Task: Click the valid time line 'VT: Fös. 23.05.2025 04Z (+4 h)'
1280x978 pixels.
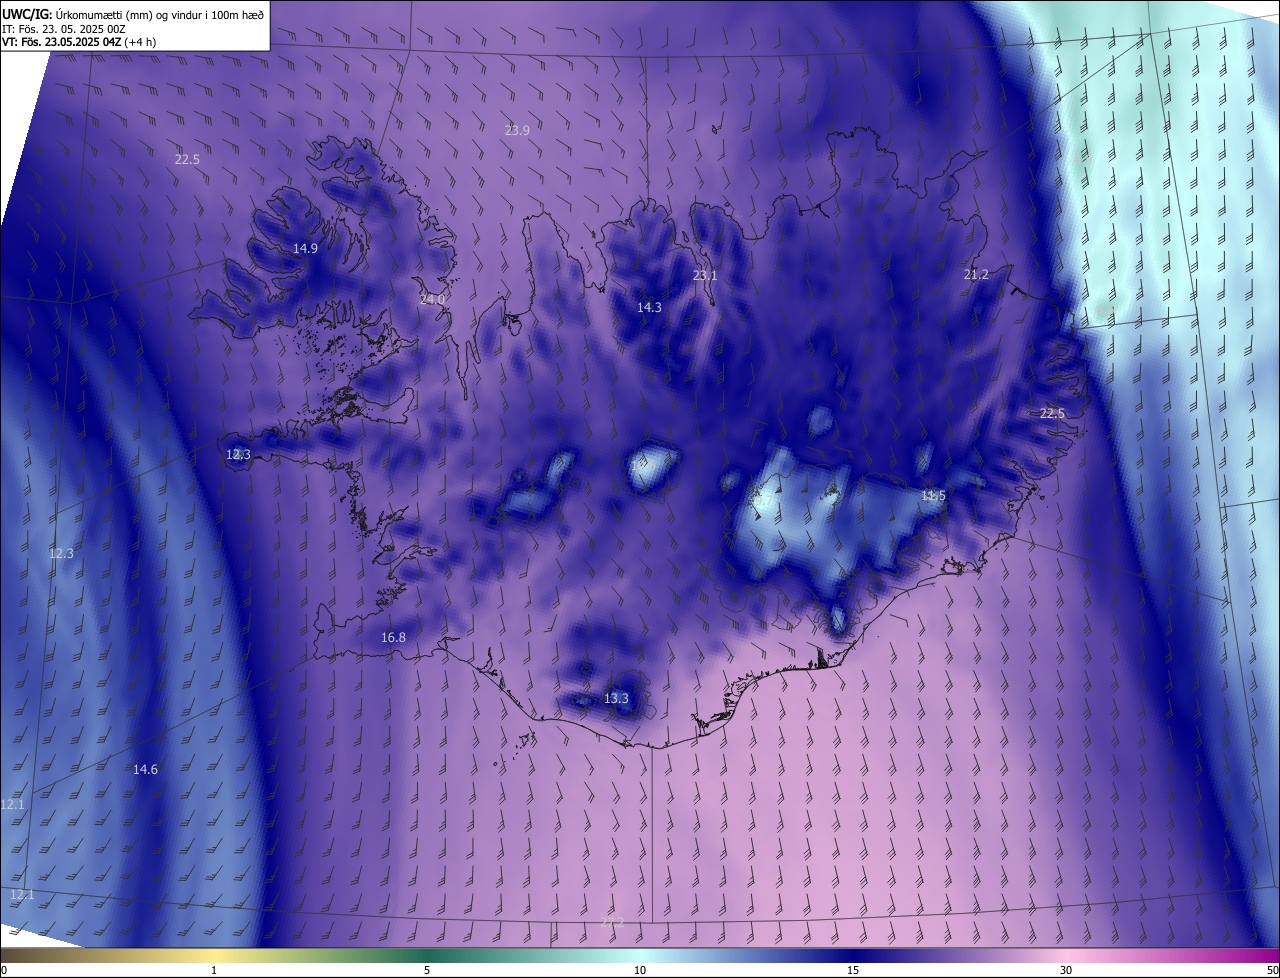Action: pyautogui.click(x=80, y=42)
